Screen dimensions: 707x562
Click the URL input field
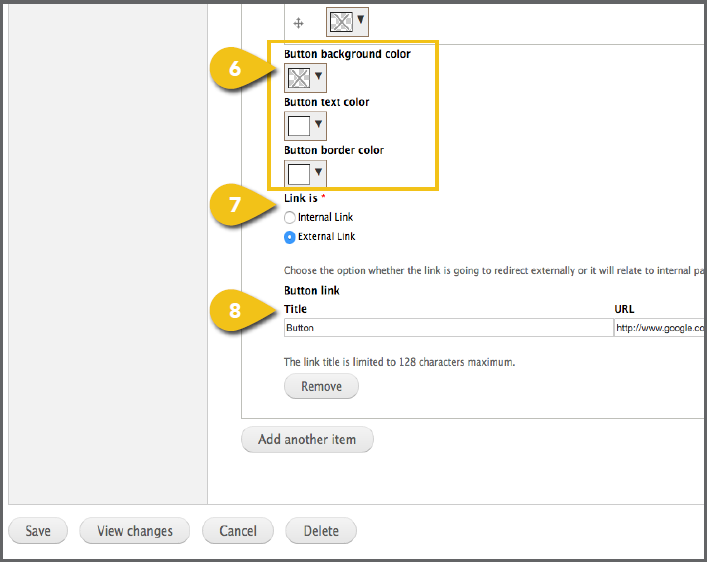(660, 327)
